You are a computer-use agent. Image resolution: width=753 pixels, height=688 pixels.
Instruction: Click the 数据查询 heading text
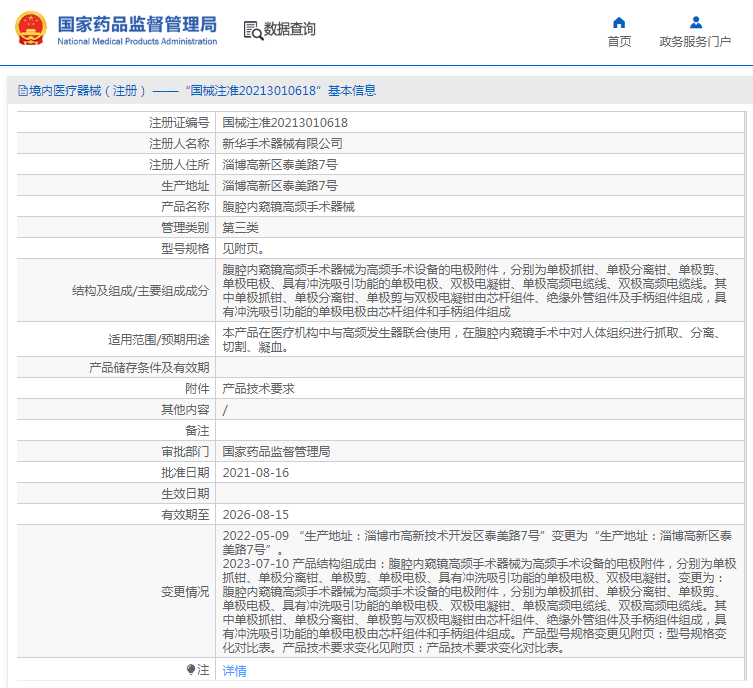(290, 29)
